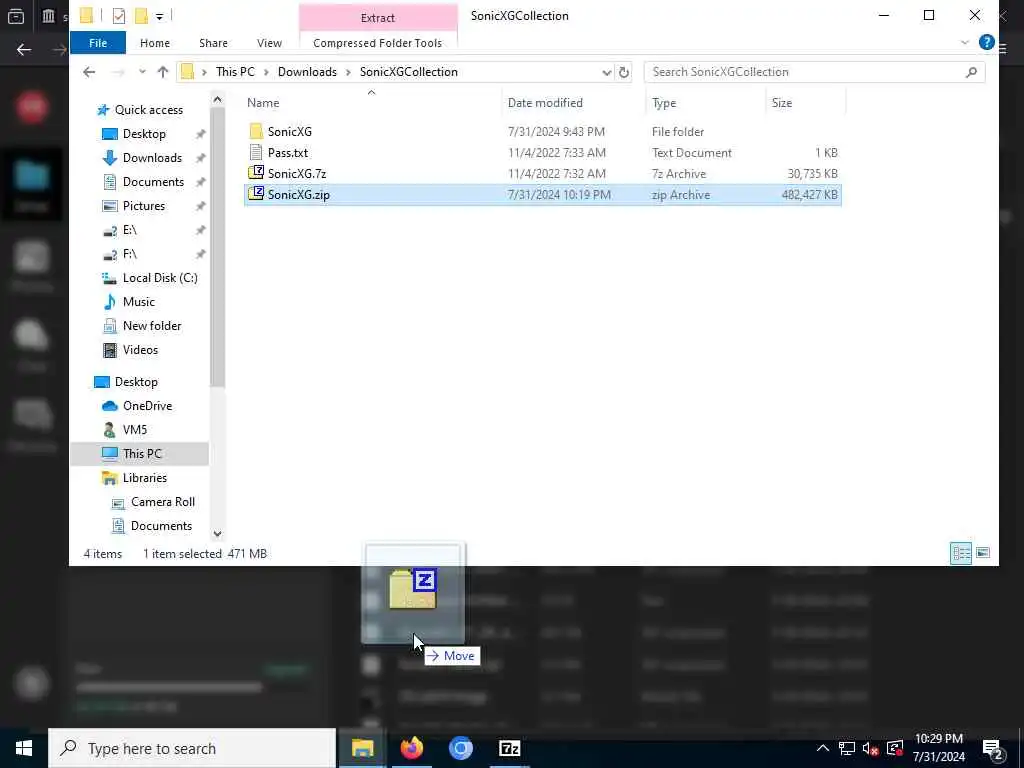Select the SonicXG.7z archive icon
This screenshot has width=1024, height=768.
[256, 173]
